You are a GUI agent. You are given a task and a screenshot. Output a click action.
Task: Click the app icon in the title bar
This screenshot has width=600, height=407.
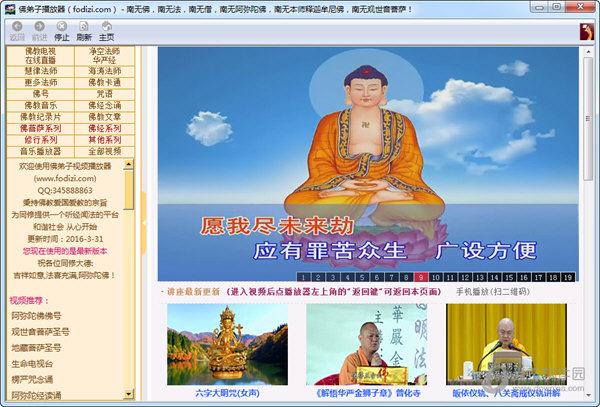pyautogui.click(x=10, y=9)
